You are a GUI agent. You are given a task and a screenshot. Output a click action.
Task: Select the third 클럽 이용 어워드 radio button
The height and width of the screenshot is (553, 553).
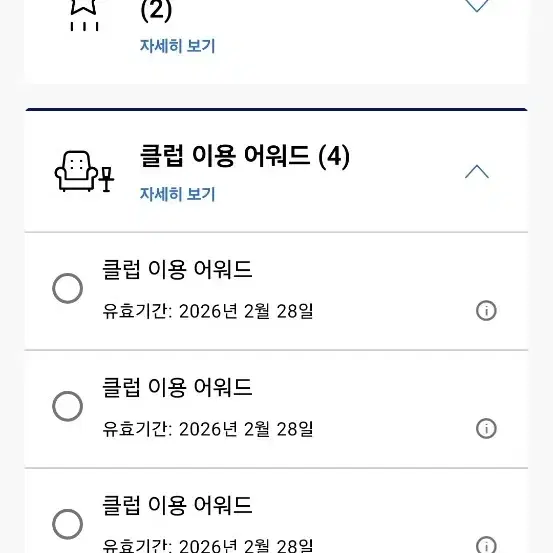pyautogui.click(x=67, y=524)
